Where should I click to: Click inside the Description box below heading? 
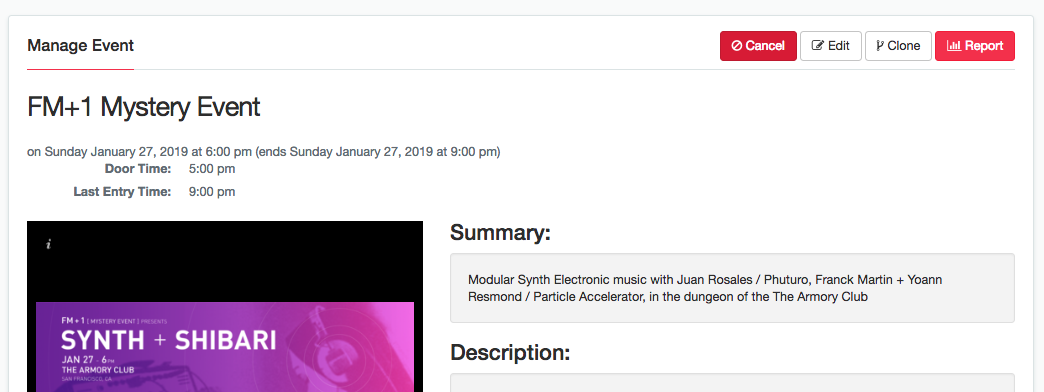732,383
